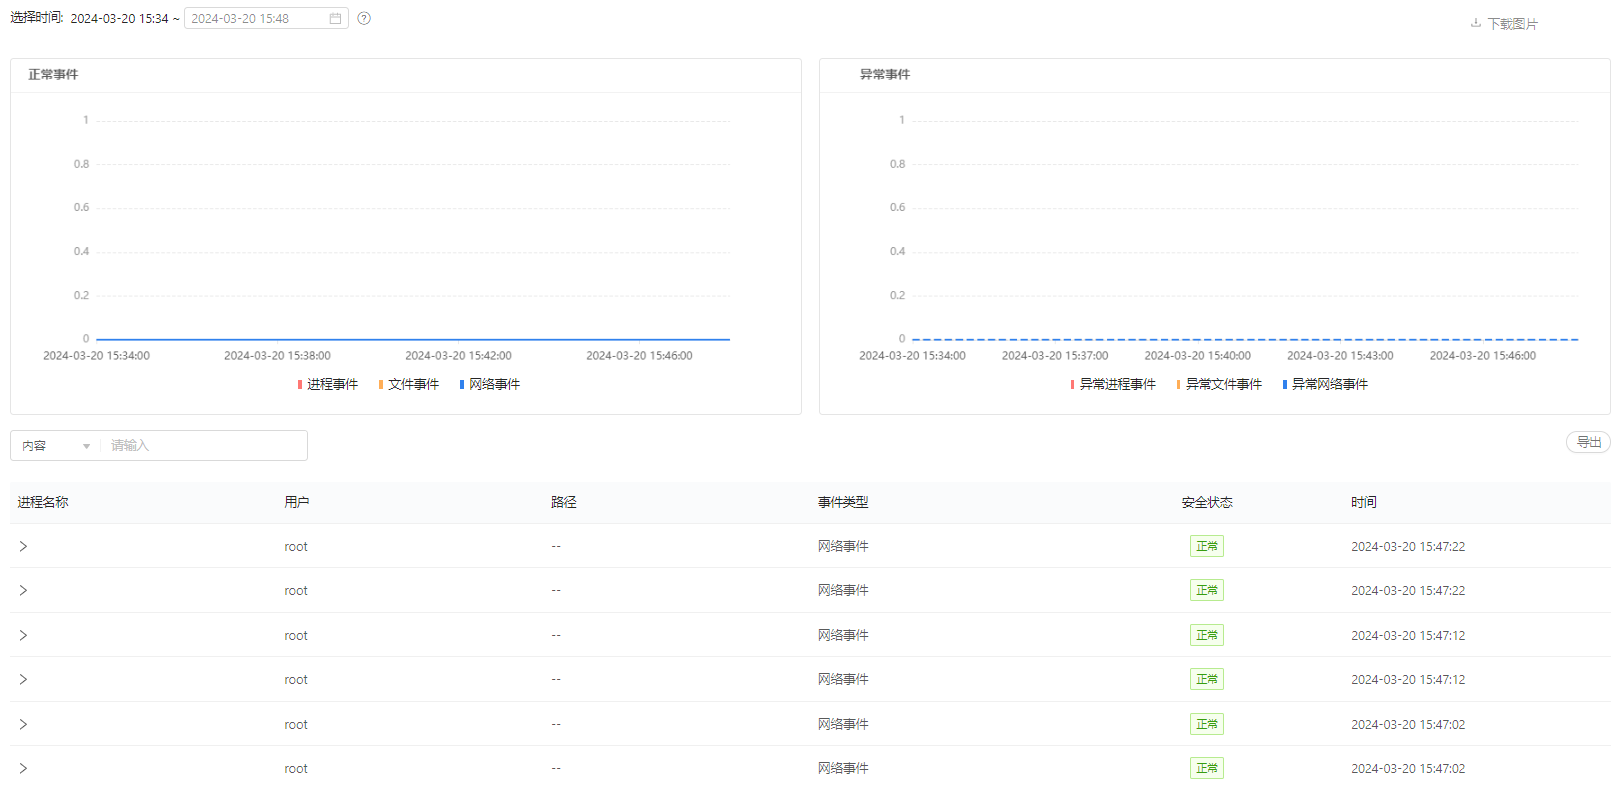The width and height of the screenshot is (1620, 787).
Task: Expand the first row at 15:47:02
Action: tap(23, 724)
